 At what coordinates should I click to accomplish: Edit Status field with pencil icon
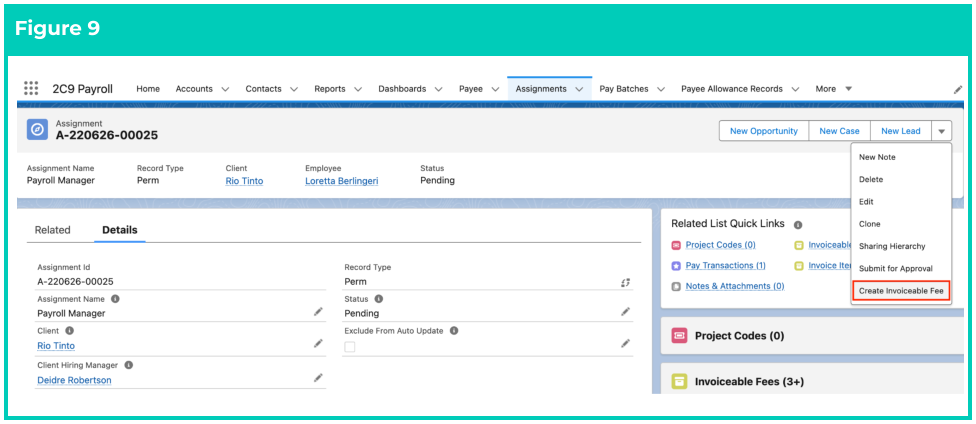[x=626, y=311]
